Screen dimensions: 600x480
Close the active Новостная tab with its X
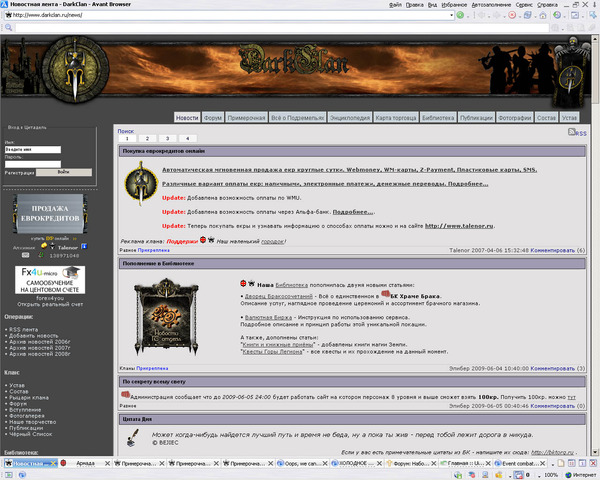[53, 464]
